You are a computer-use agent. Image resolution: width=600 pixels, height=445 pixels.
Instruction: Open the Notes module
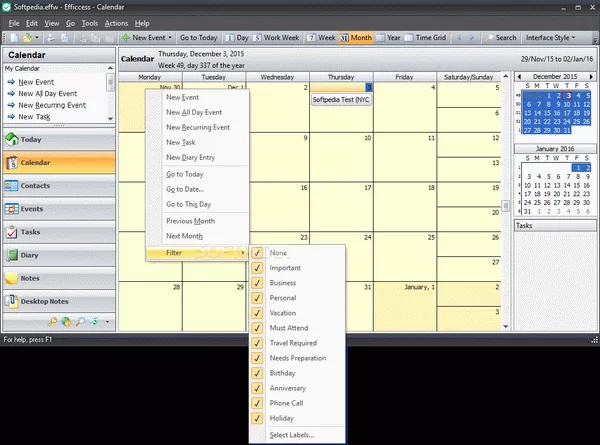click(x=30, y=278)
